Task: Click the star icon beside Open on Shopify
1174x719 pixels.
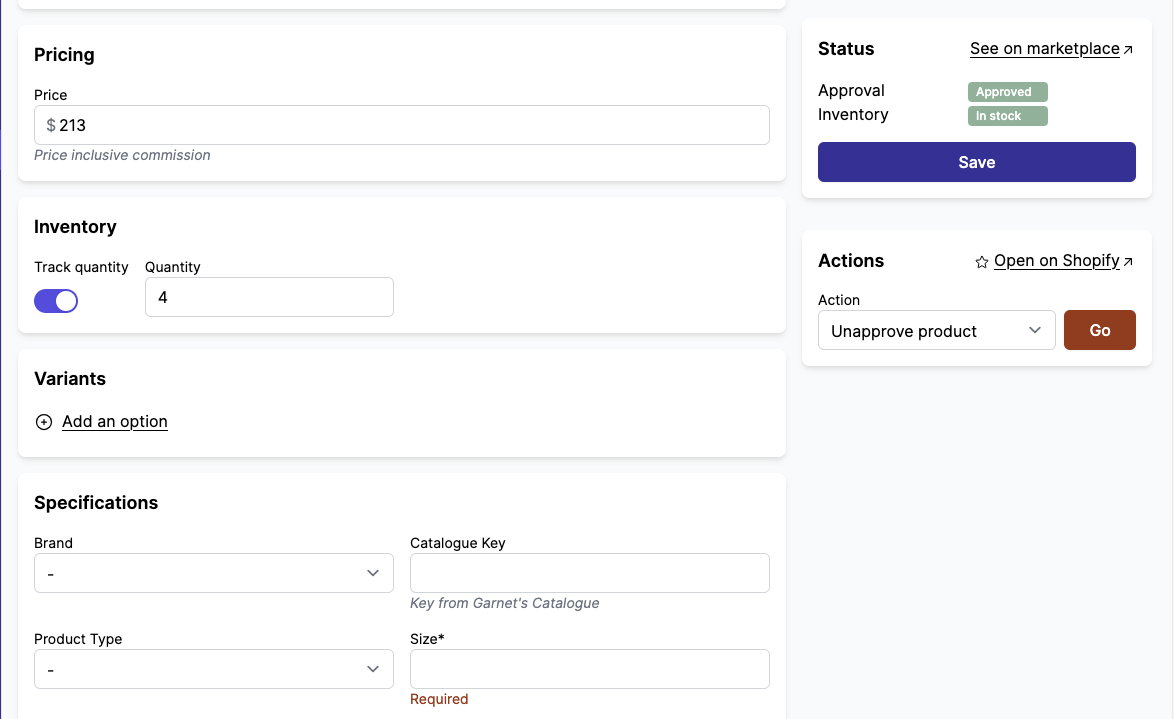Action: click(x=981, y=262)
